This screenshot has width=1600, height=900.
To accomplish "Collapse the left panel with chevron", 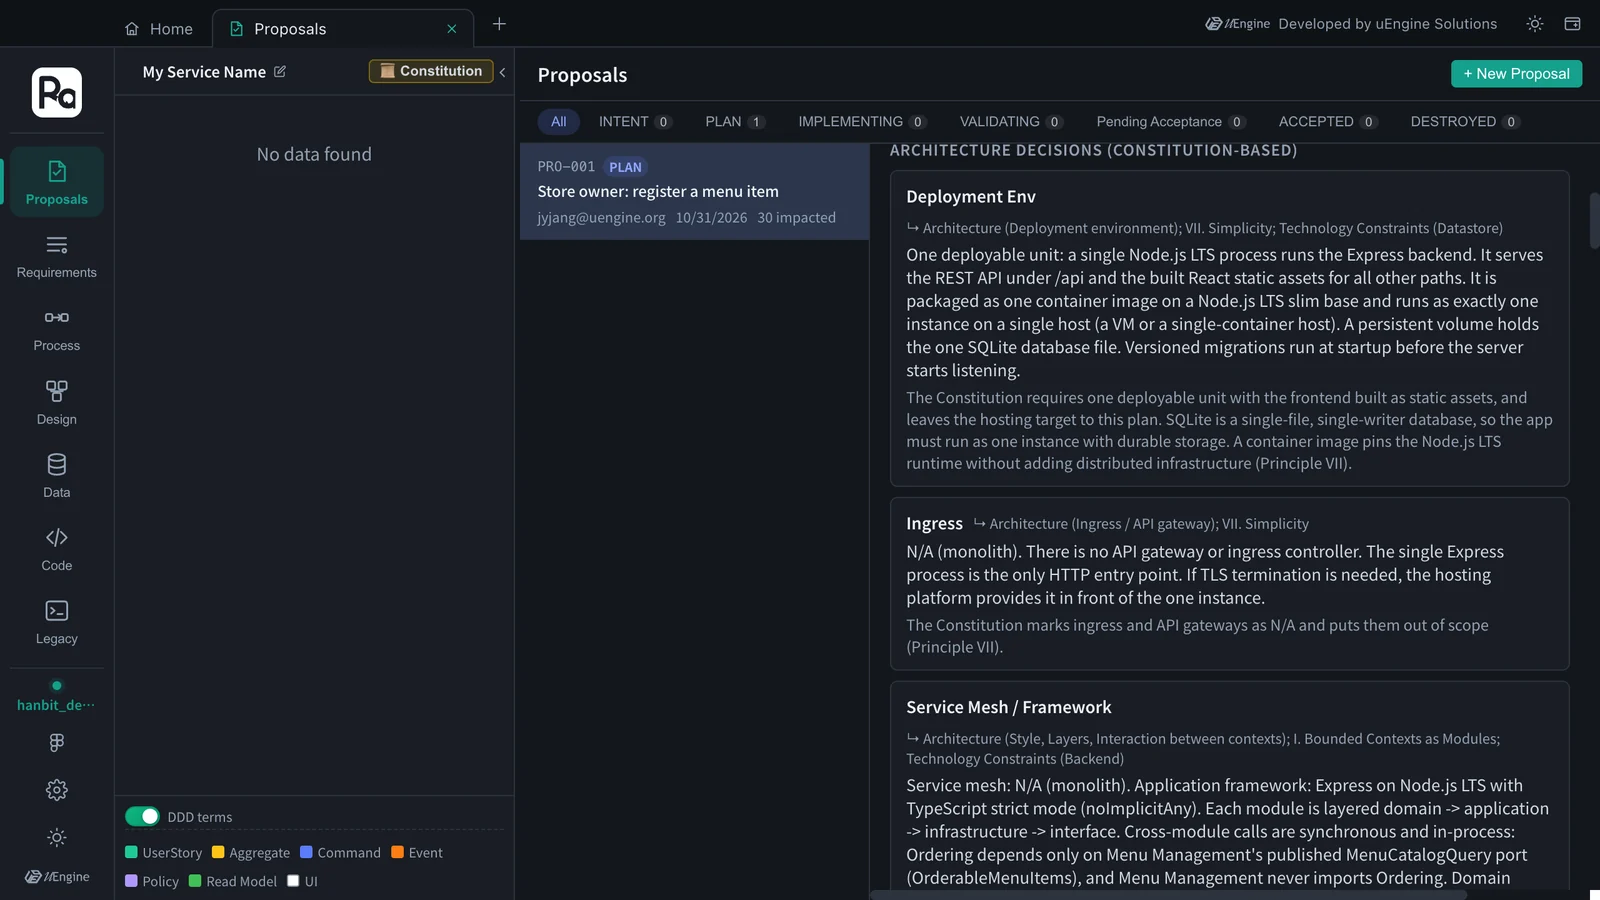I will [502, 72].
